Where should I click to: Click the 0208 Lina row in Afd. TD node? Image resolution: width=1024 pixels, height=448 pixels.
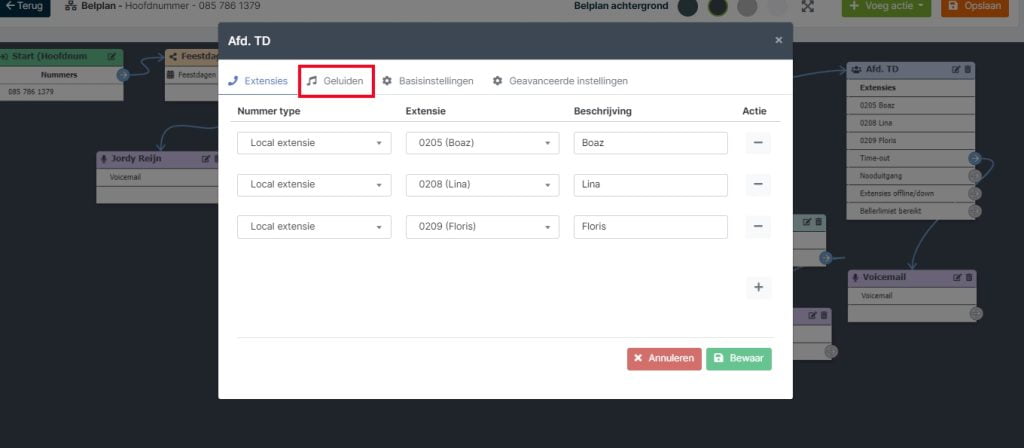click(x=910, y=123)
